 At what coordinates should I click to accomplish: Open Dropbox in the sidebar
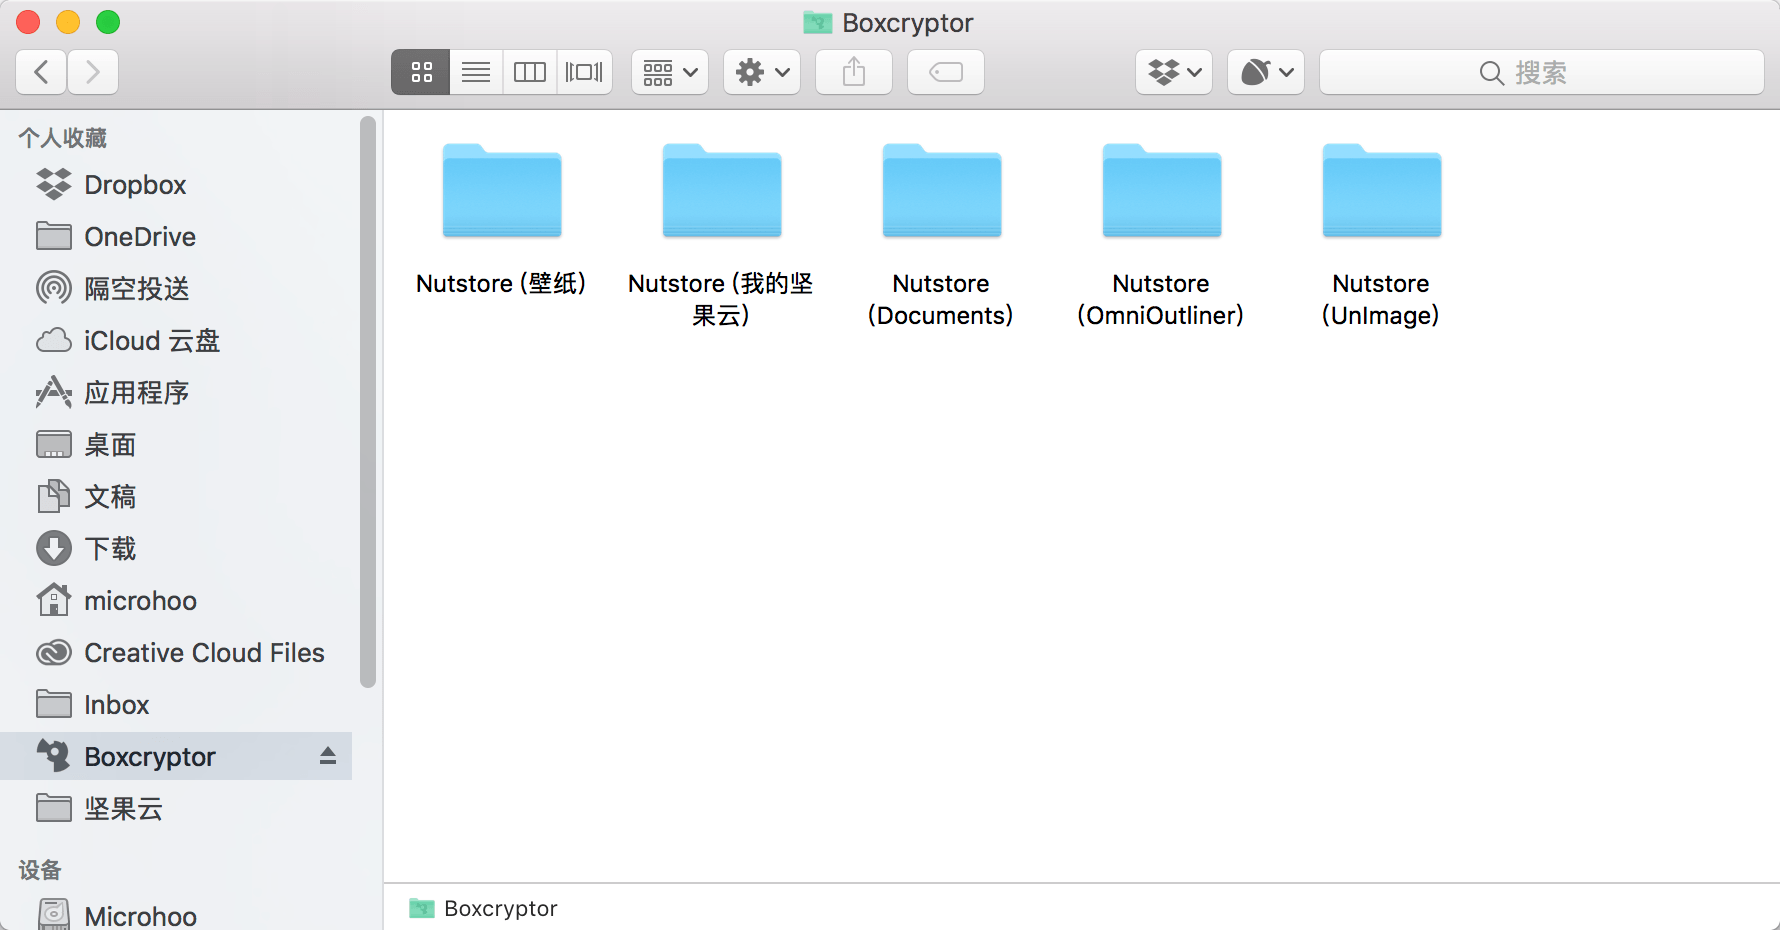176,185
